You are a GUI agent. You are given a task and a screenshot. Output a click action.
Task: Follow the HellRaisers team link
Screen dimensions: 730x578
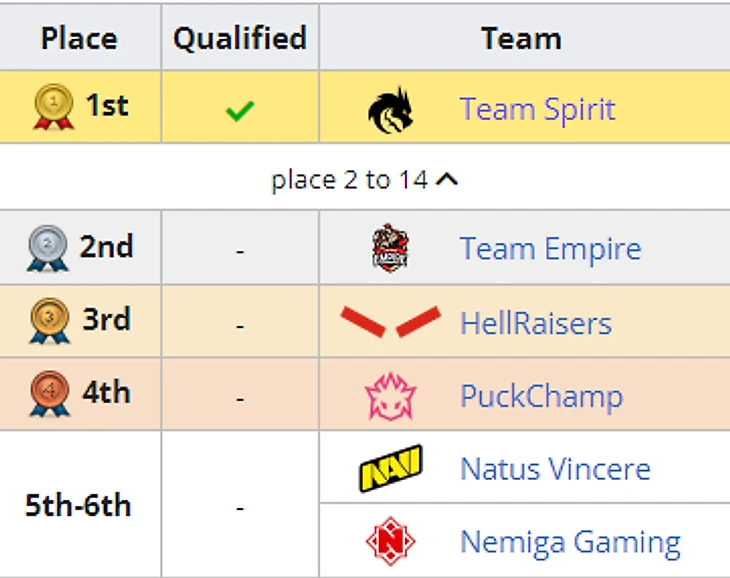point(535,322)
